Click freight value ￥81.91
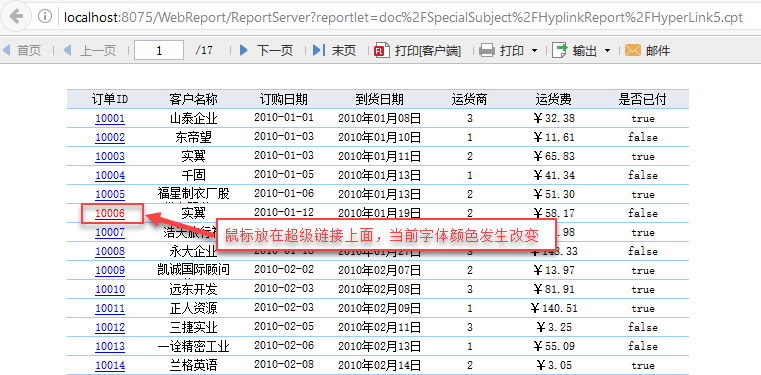This screenshot has width=761, height=375. click(554, 289)
